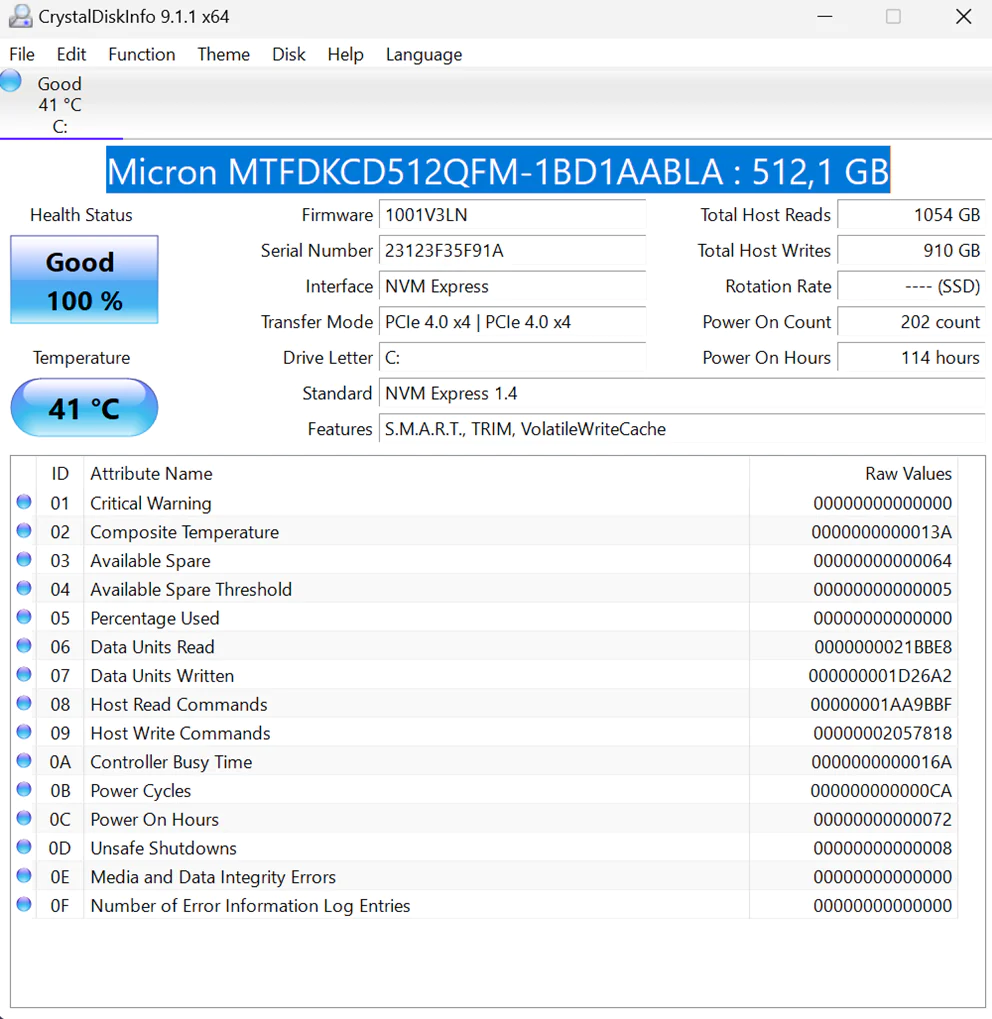Select the Available Spare Threshold attribute name
This screenshot has width=992, height=1019.
[191, 589]
